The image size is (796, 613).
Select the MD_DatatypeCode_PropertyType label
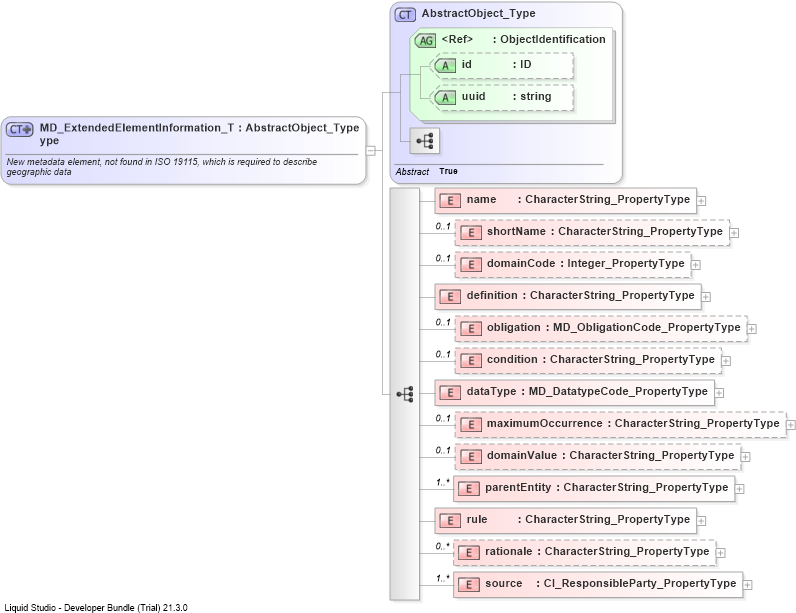[x=618, y=391]
